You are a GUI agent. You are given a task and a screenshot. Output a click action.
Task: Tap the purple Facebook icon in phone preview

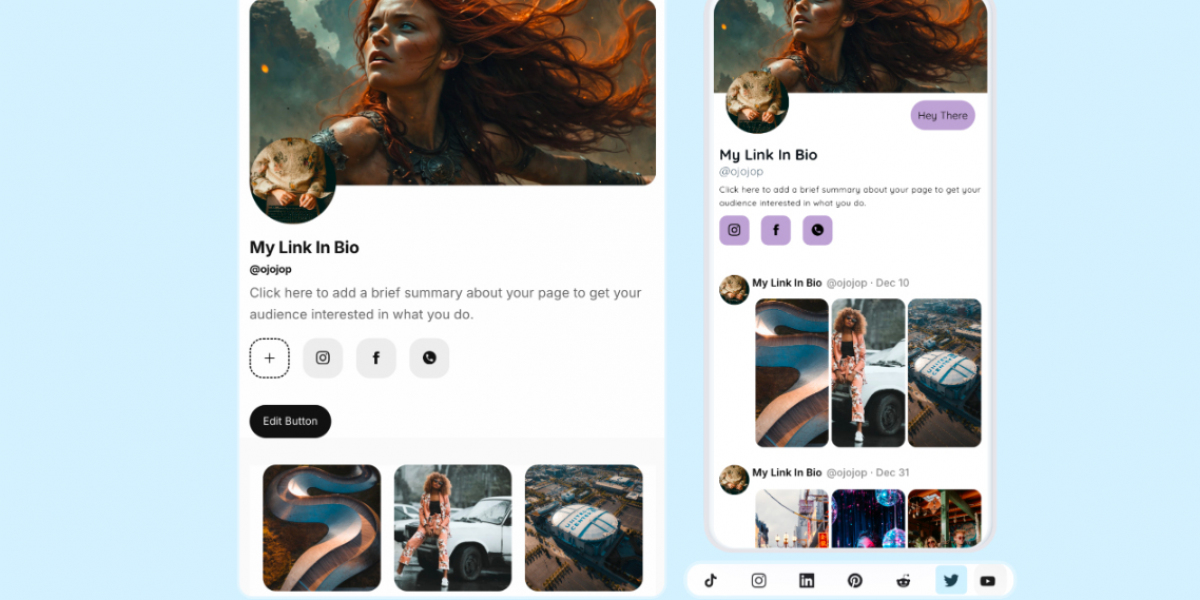776,230
